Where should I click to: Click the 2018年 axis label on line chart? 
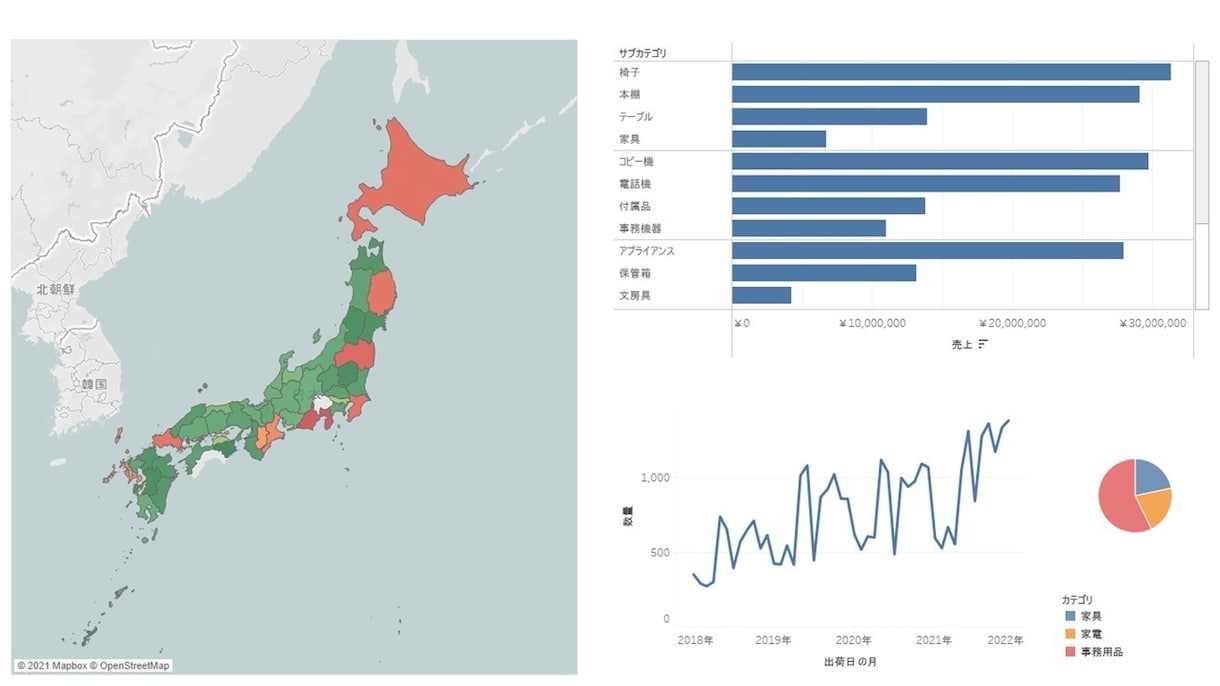click(x=695, y=640)
